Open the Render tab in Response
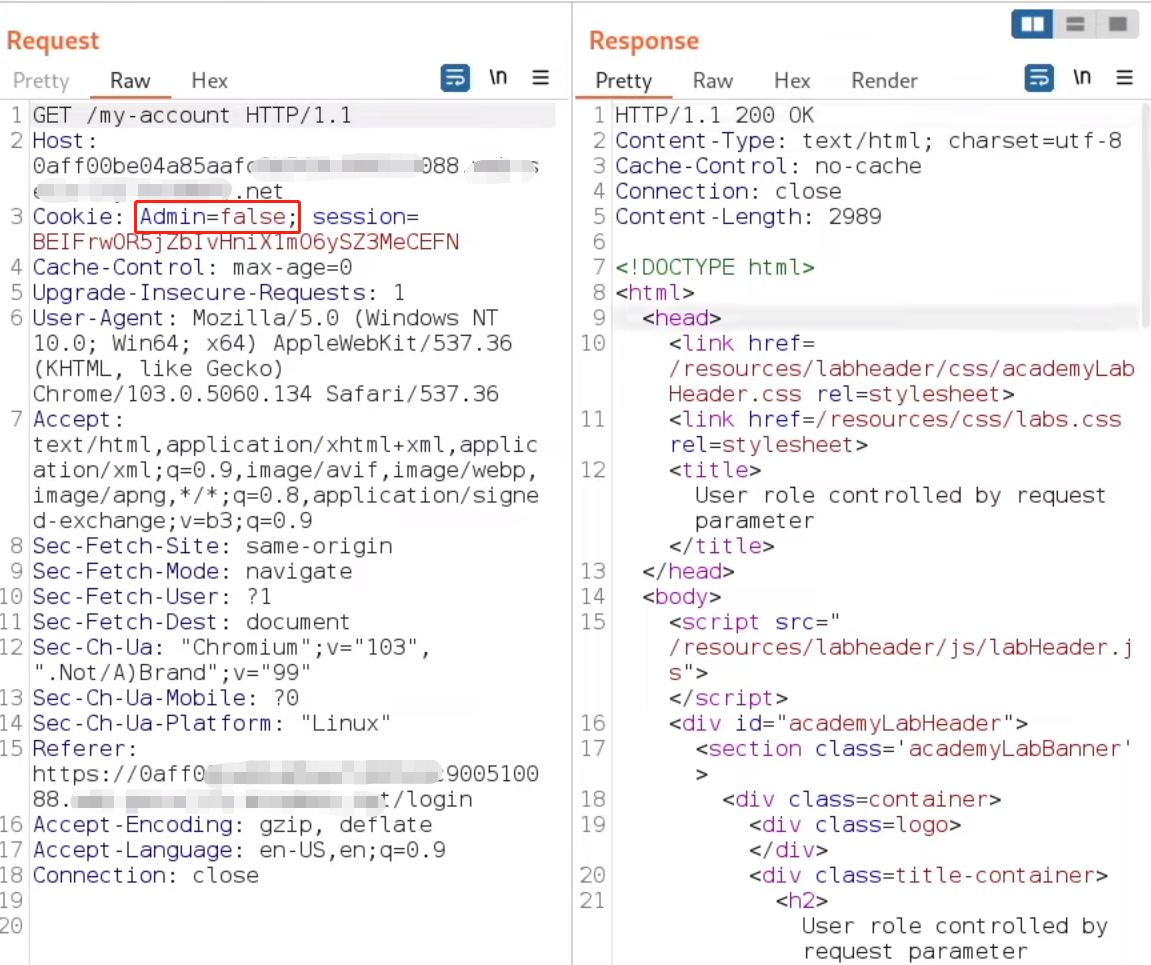The width and height of the screenshot is (1151, 965). click(884, 81)
